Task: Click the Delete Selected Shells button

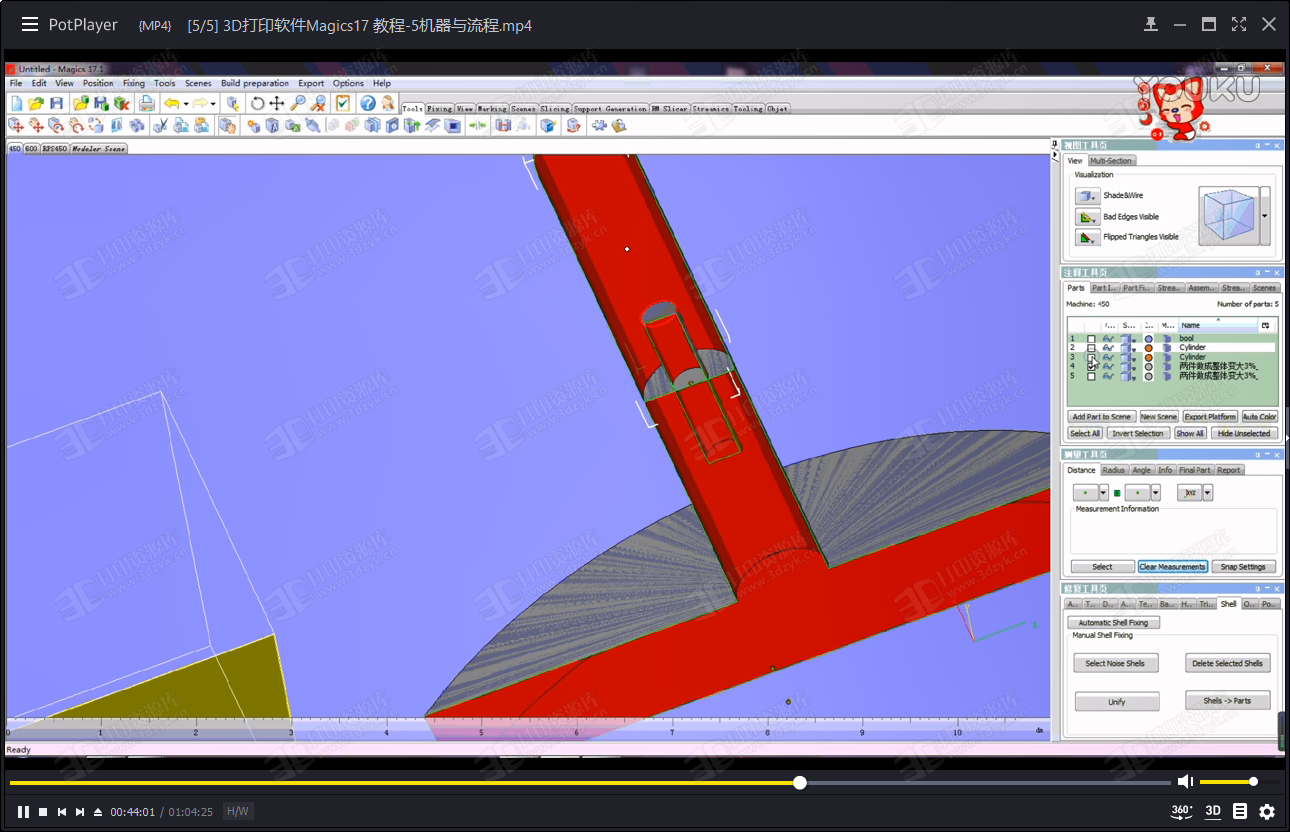Action: click(1228, 663)
